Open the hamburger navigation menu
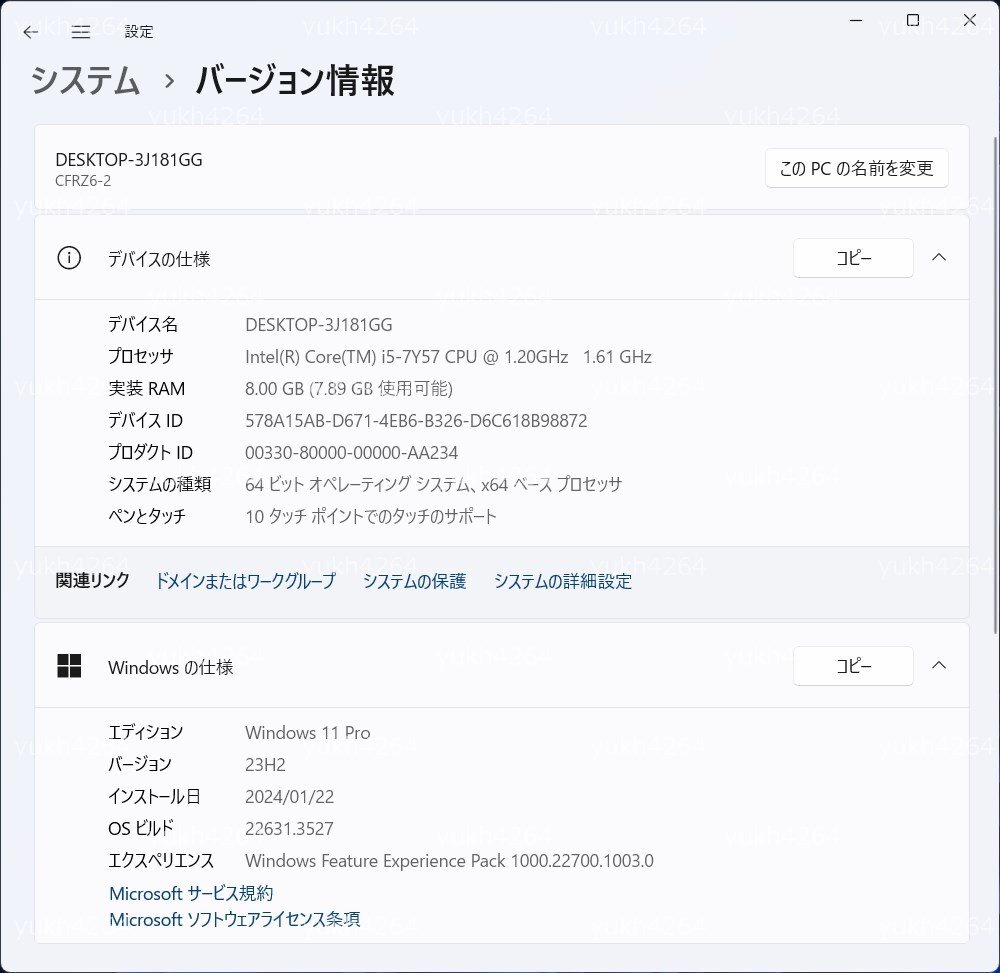Image resolution: width=1000 pixels, height=973 pixels. point(80,32)
